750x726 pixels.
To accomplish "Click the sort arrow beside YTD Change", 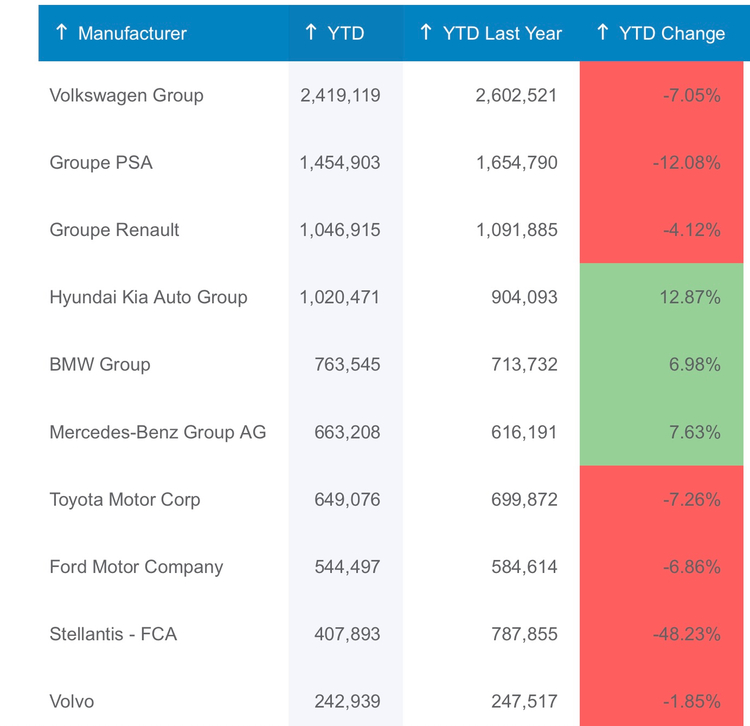I will point(603,33).
